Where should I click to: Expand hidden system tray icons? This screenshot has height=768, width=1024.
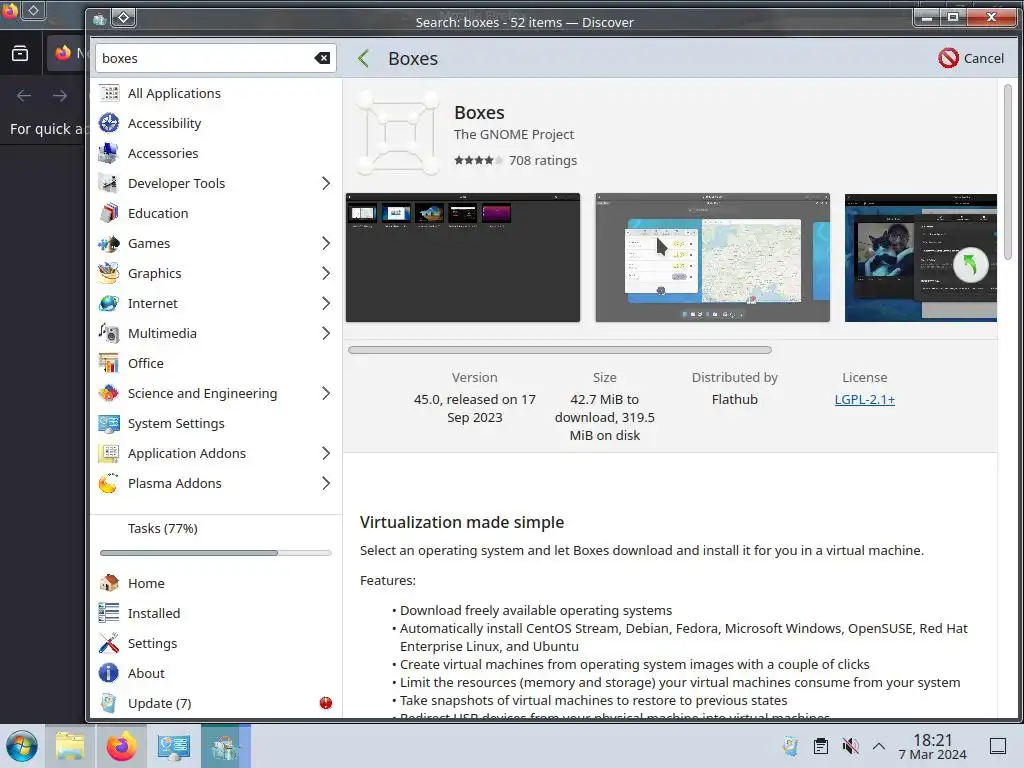click(879, 746)
